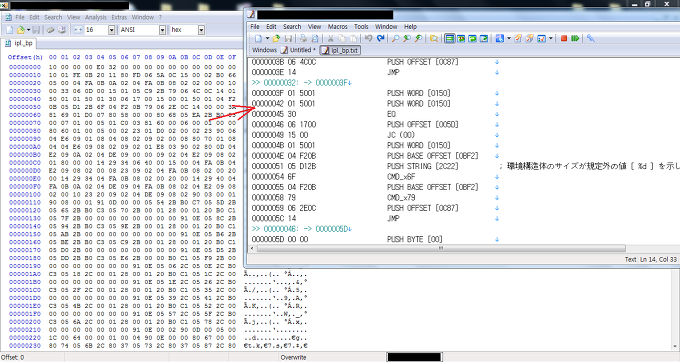The image size is (680, 362).
Task: Click the Copy icon in text editor
Action: tap(342, 39)
